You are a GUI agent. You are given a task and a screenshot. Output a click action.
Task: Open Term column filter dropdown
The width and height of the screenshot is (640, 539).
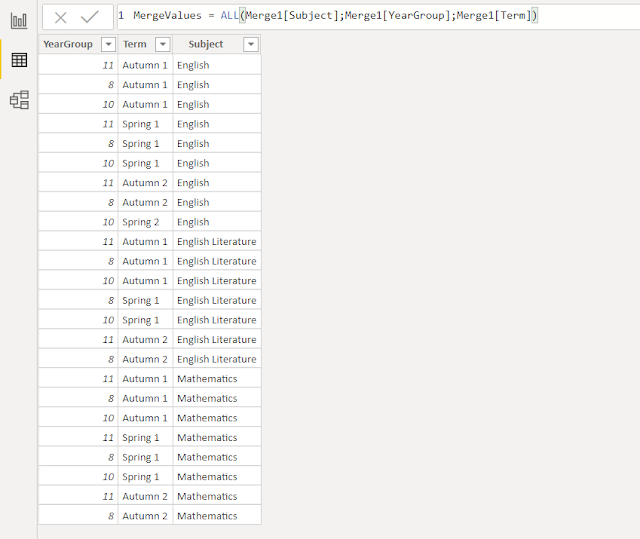(x=162, y=44)
